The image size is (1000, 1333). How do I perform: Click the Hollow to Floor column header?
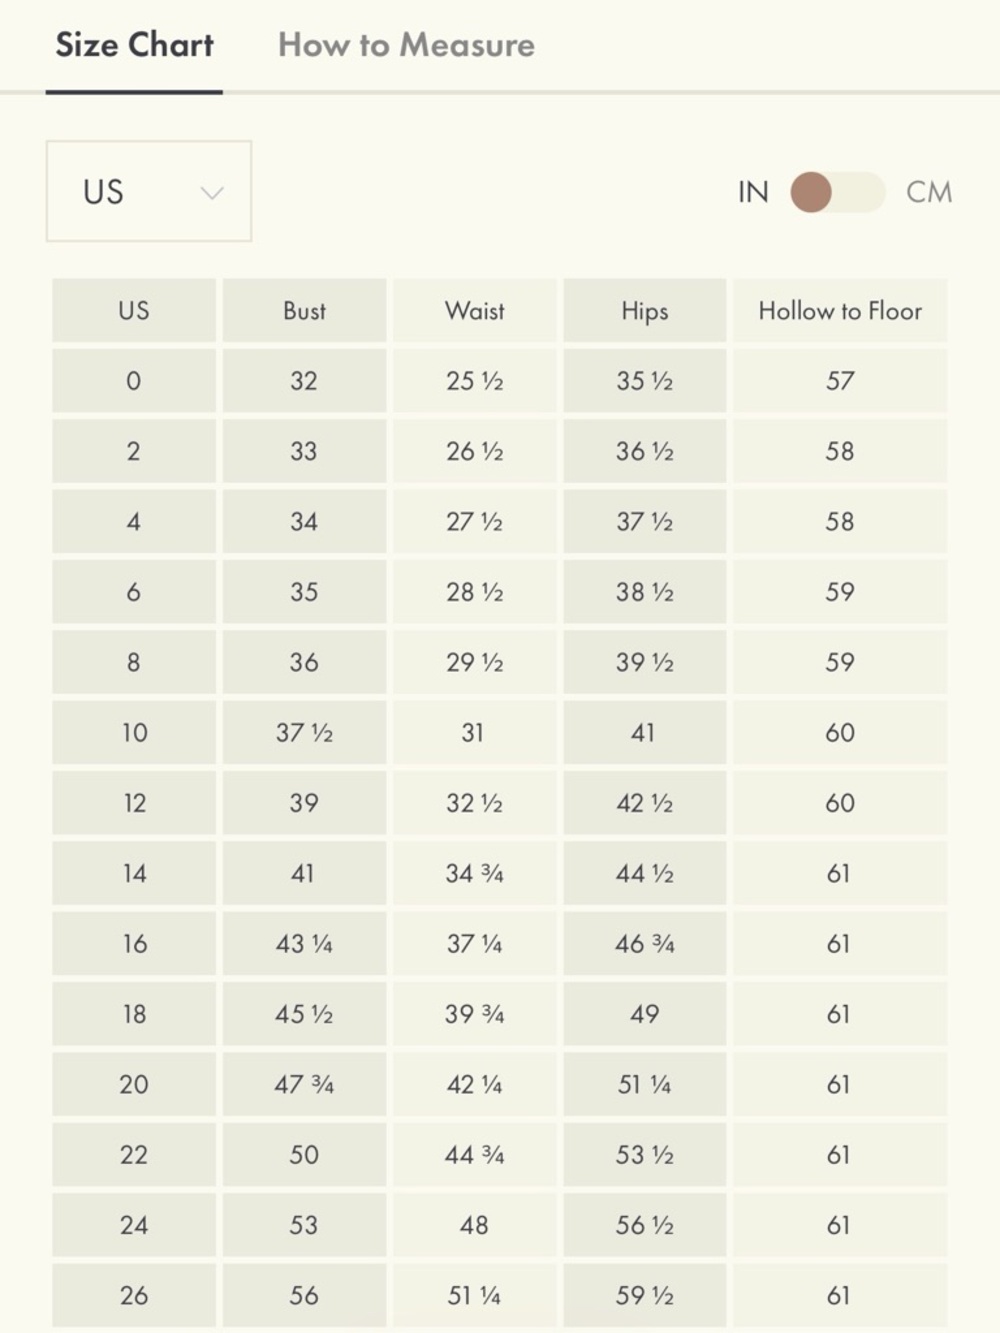click(x=840, y=311)
